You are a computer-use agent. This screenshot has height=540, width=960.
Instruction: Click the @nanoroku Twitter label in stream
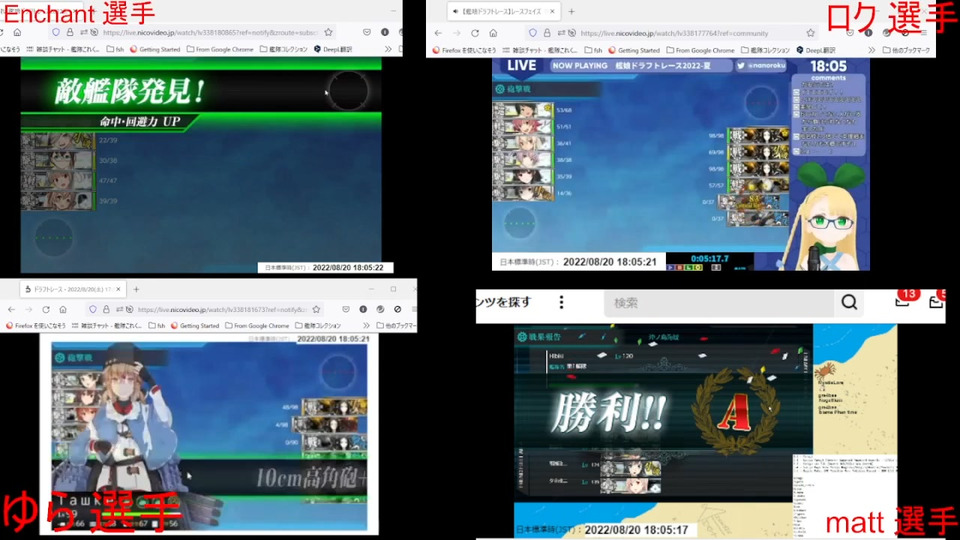[x=761, y=66]
